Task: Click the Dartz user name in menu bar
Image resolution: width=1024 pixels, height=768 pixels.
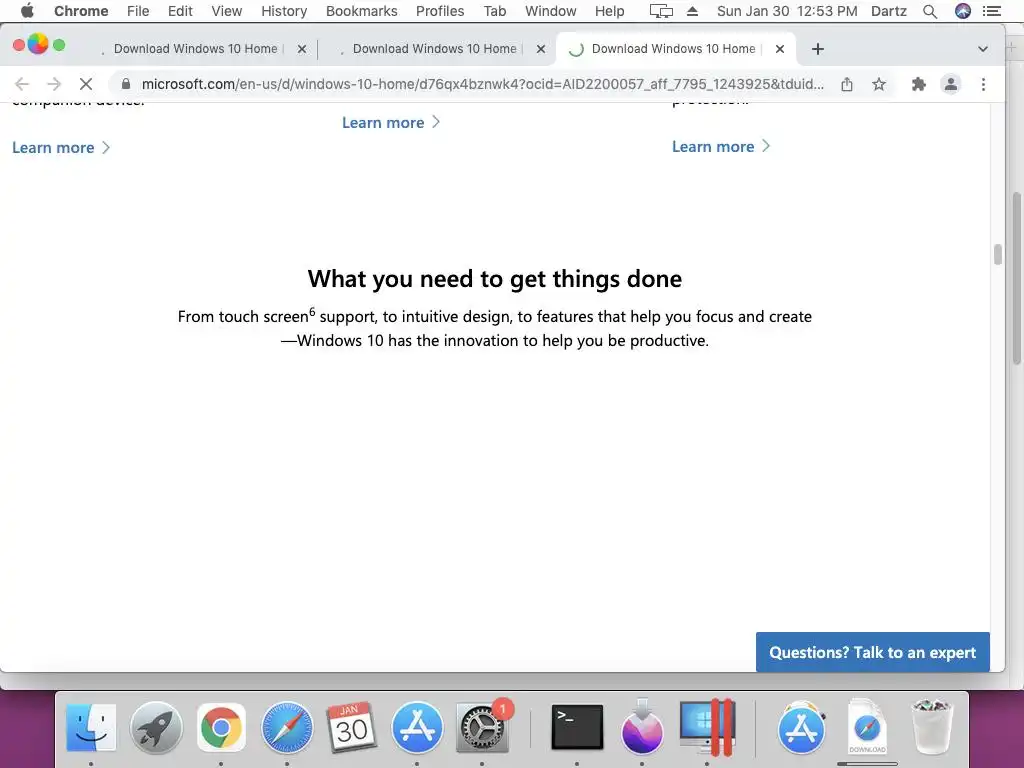Action: (888, 11)
